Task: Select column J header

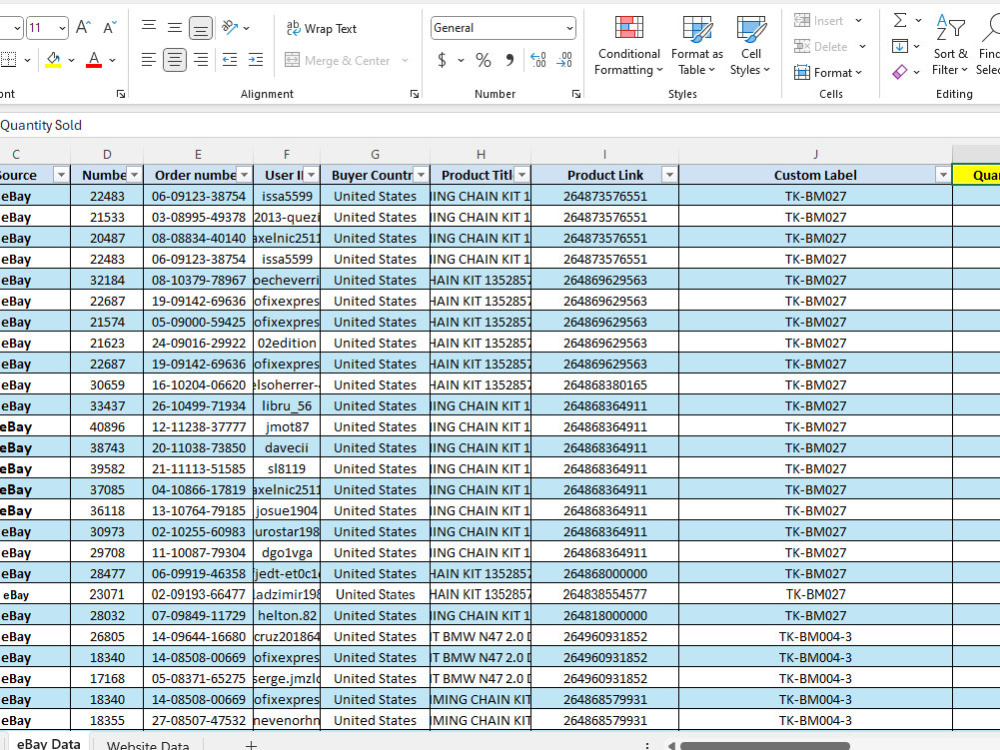Action: pyautogui.click(x=815, y=154)
